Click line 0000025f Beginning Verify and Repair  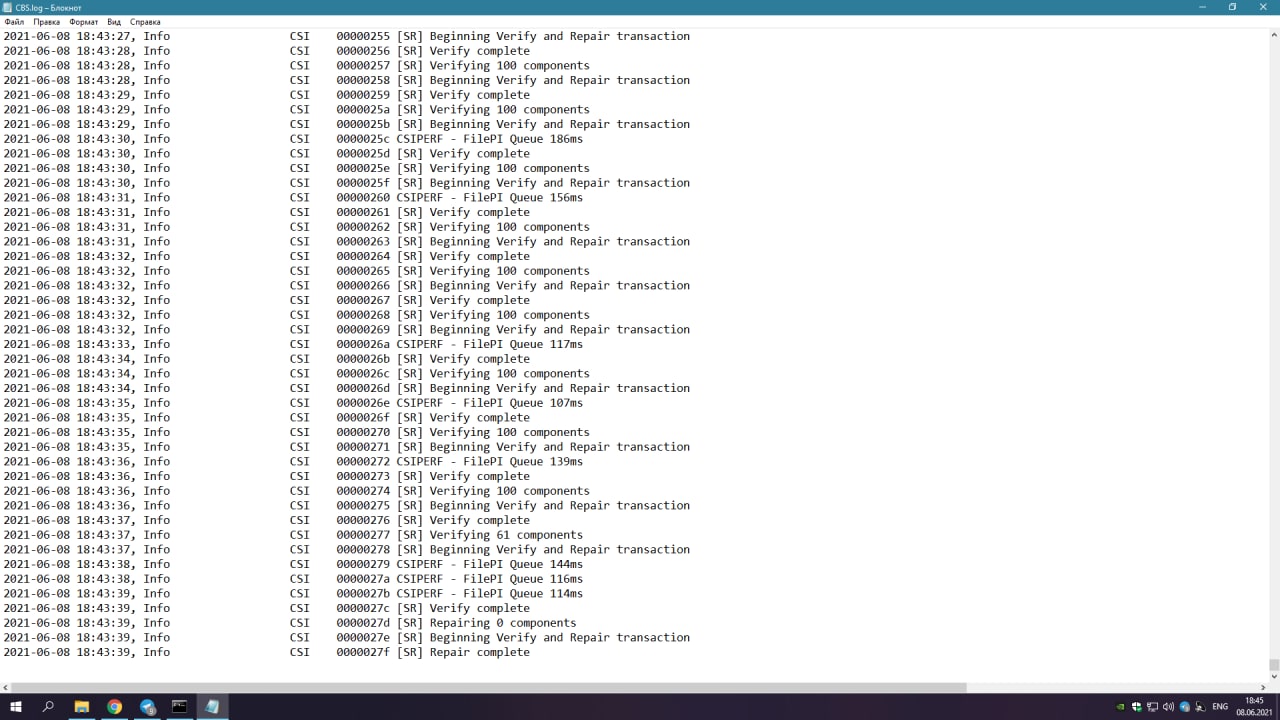pyautogui.click(x=346, y=183)
